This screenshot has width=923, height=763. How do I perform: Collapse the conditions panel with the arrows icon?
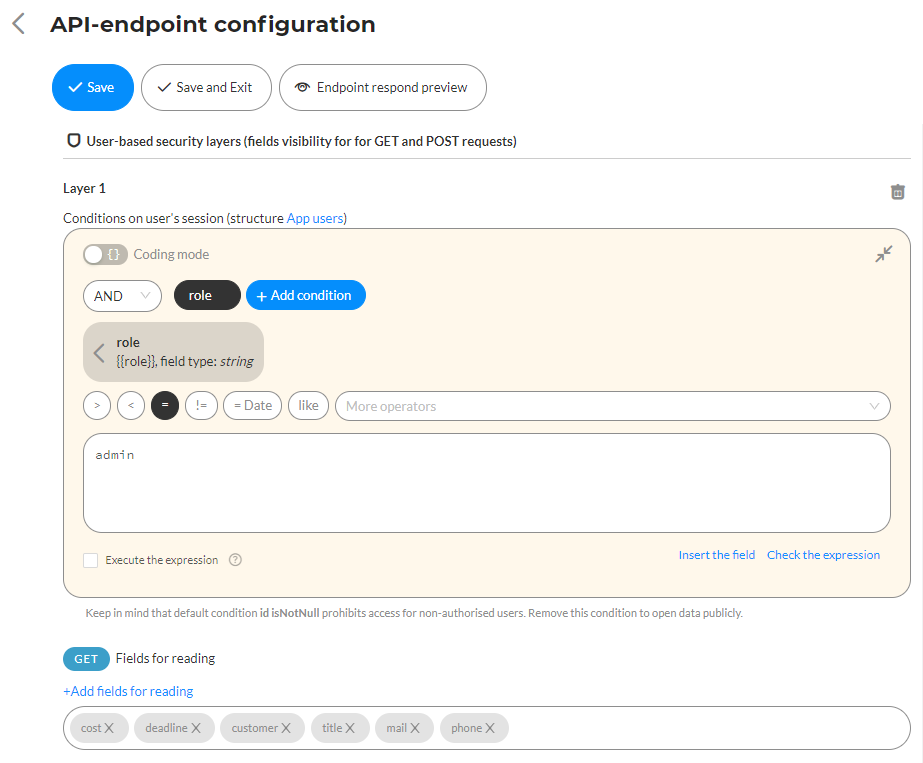pos(883,254)
